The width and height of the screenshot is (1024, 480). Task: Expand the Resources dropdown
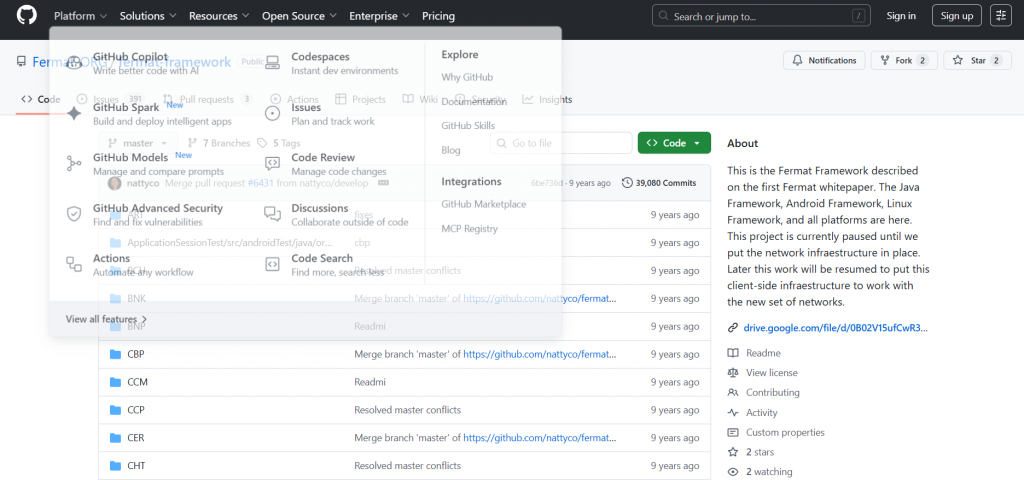point(219,16)
